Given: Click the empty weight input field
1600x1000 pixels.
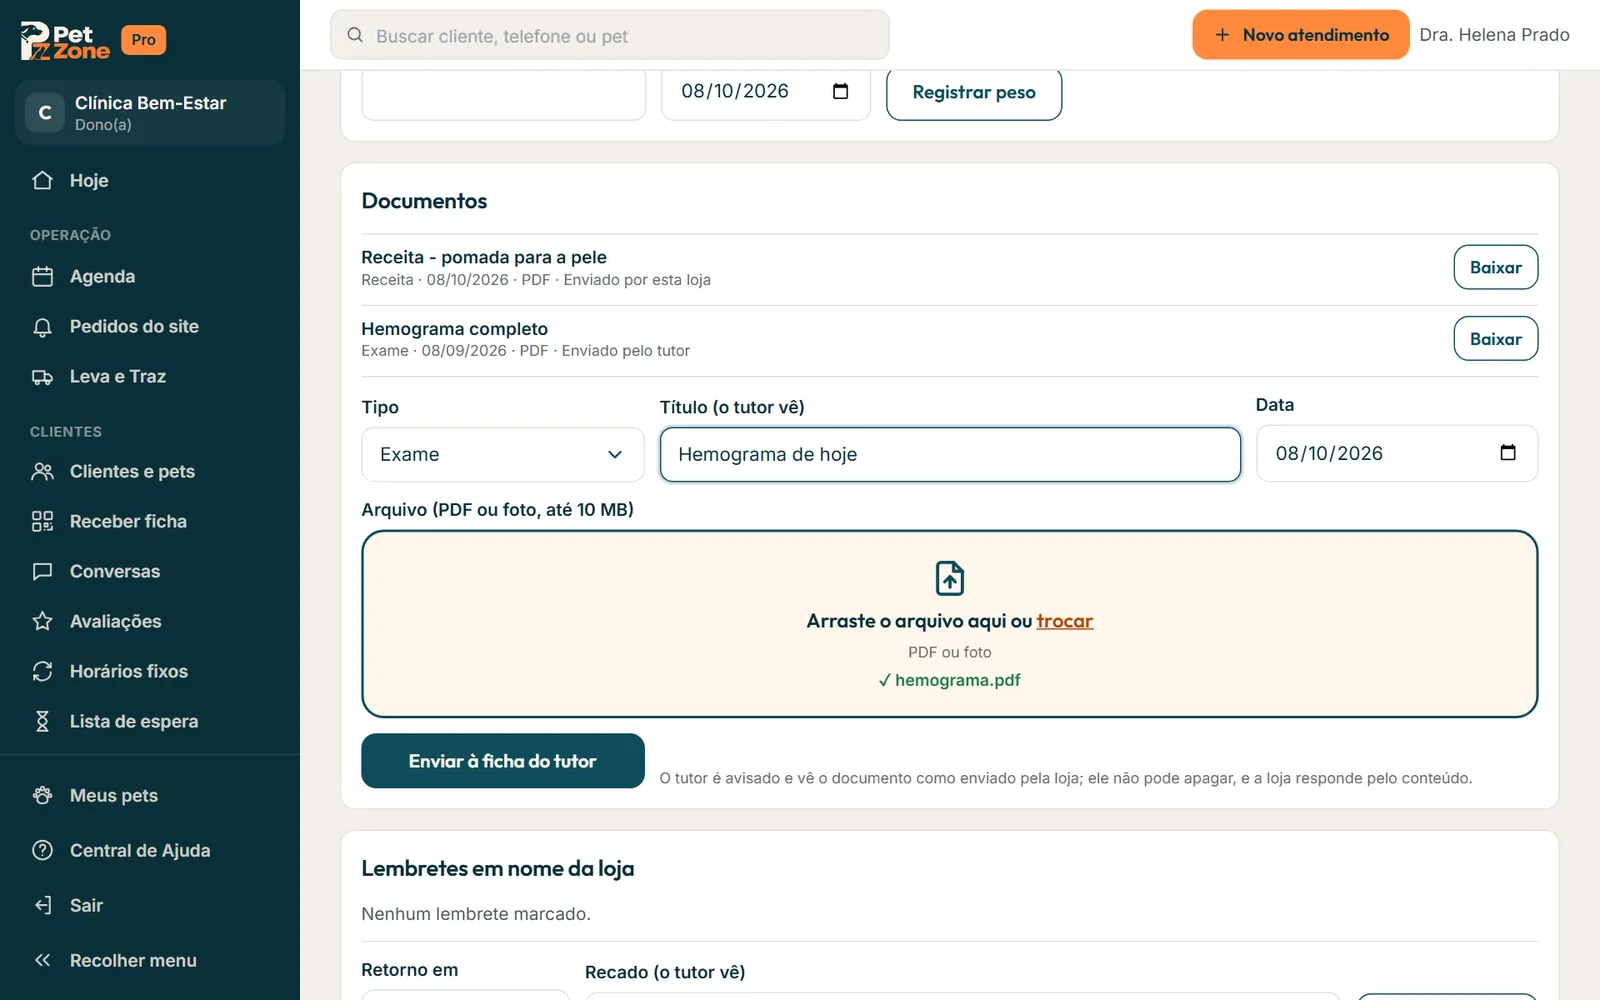Looking at the screenshot, I should pyautogui.click(x=504, y=93).
